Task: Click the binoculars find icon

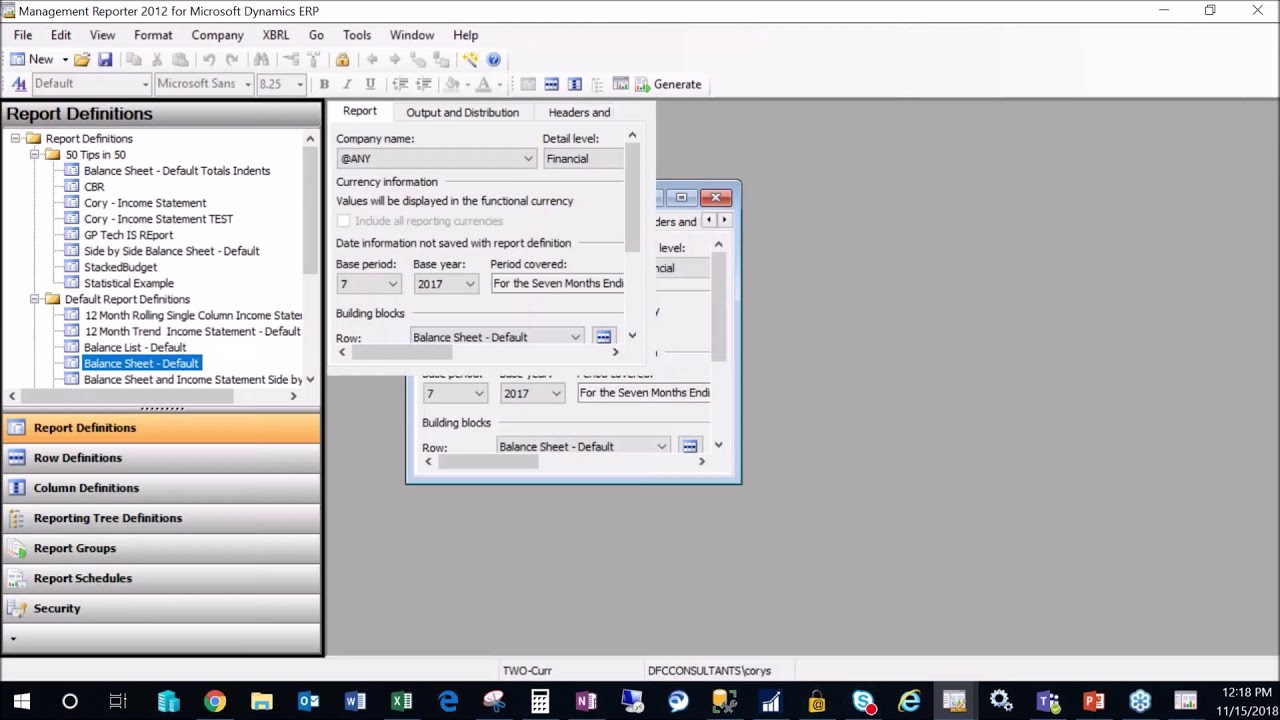Action: click(261, 60)
